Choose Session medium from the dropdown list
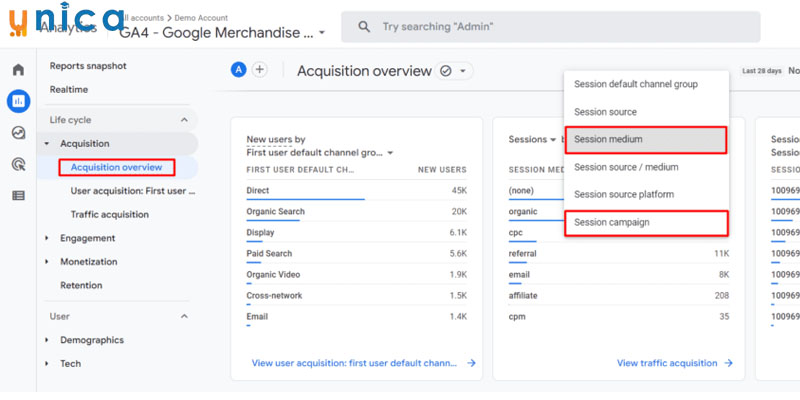 coord(645,140)
